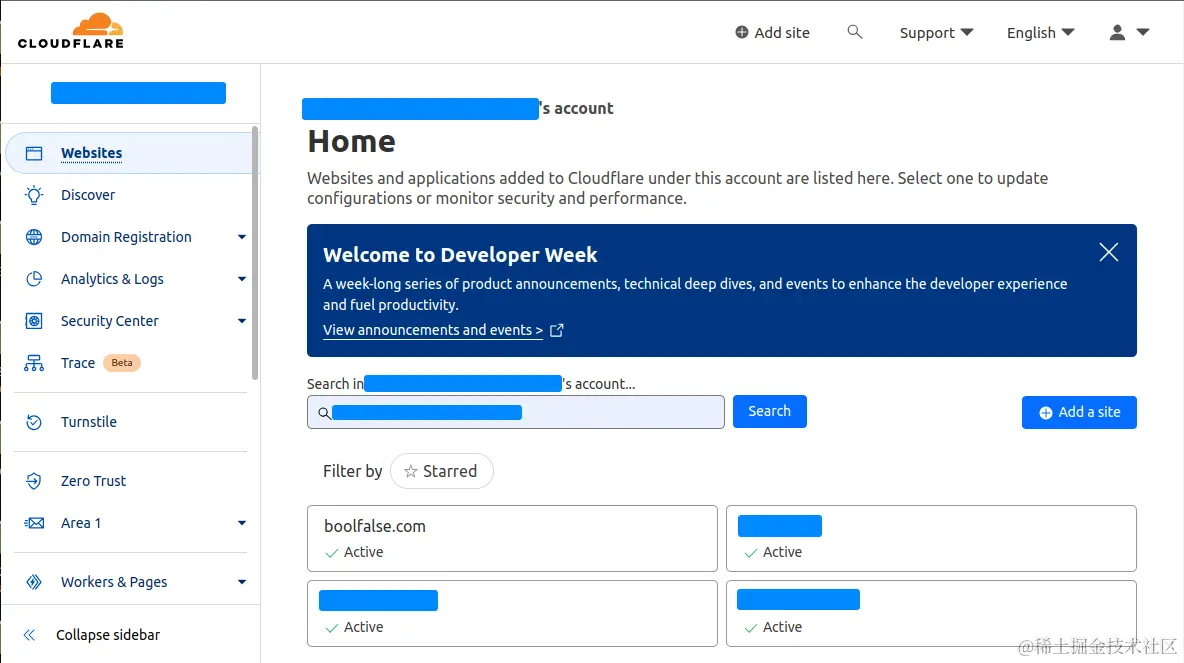This screenshot has height=663, width=1184.
Task: Click the Cloudflare logo
Action: pos(71,31)
